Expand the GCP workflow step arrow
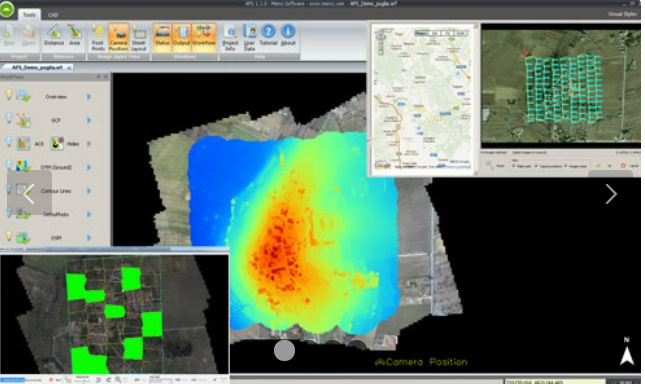Viewport: 645px width, 384px height. point(89,120)
